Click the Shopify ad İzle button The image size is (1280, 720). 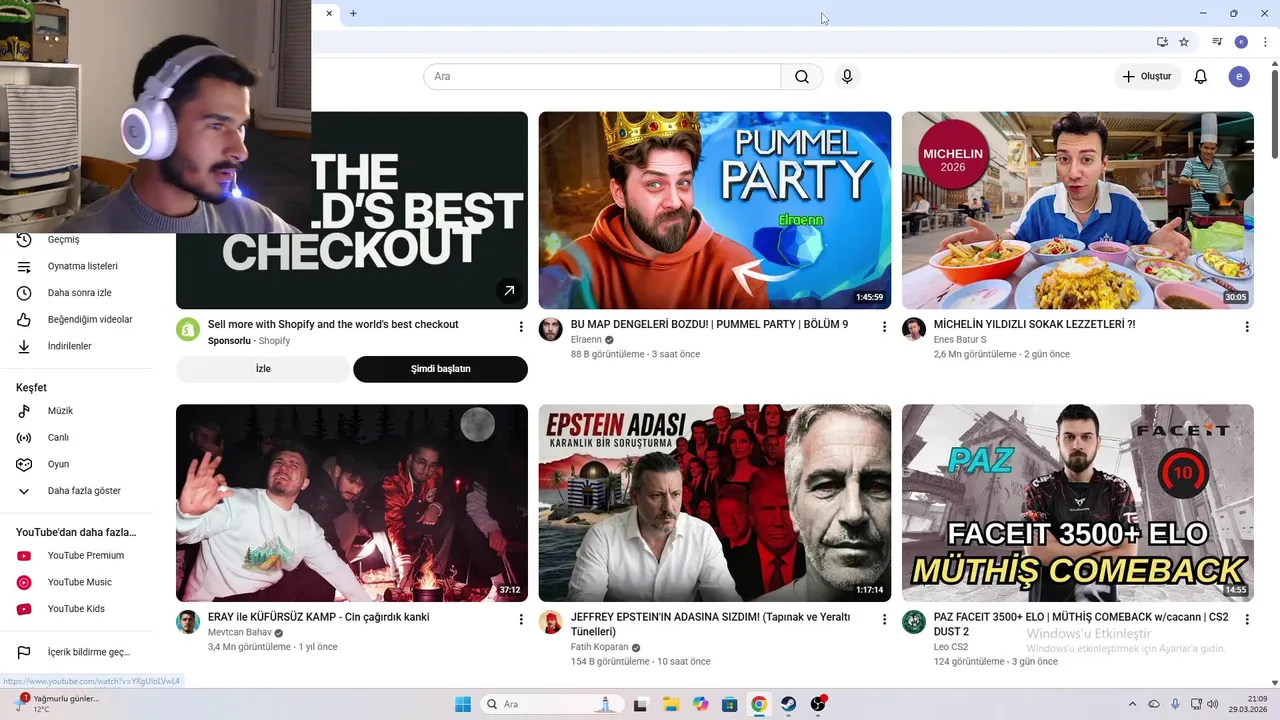(x=263, y=369)
